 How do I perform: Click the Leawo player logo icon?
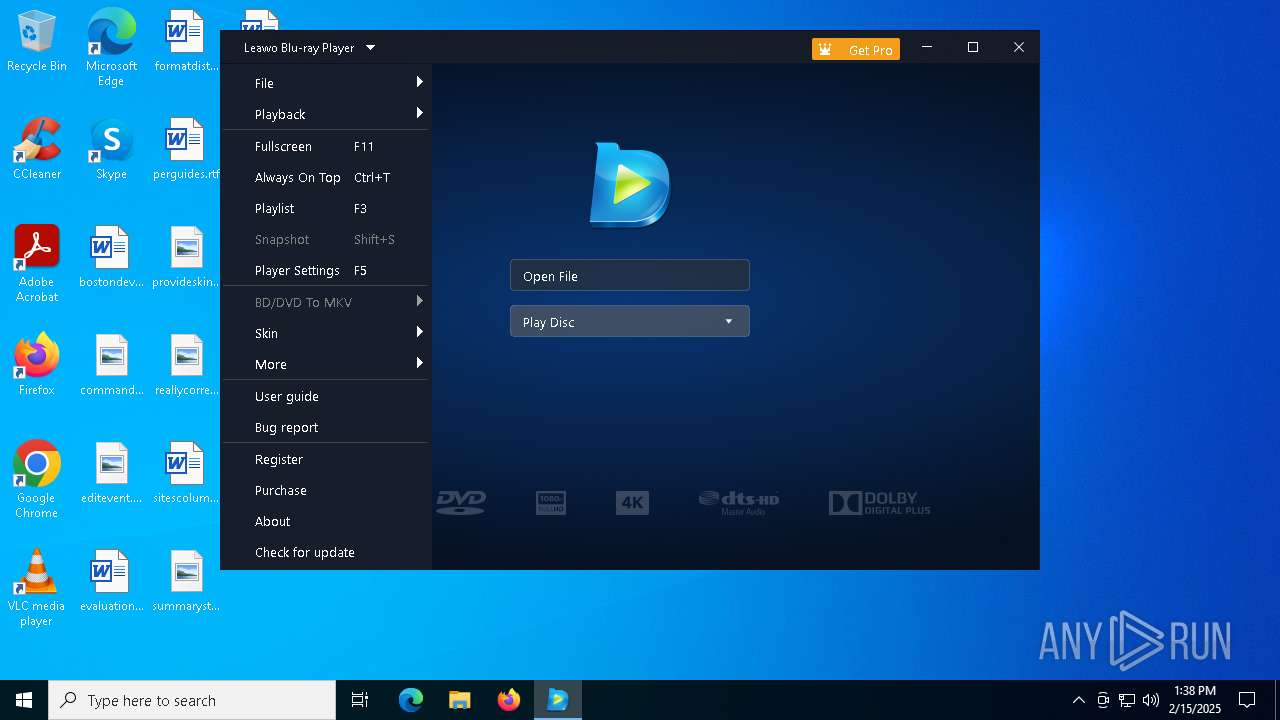tap(629, 184)
